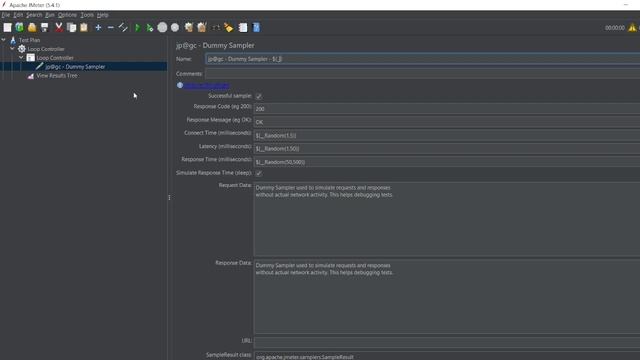Collapse all tree nodes with minus icon
The width and height of the screenshot is (640, 360).
[x=111, y=27]
